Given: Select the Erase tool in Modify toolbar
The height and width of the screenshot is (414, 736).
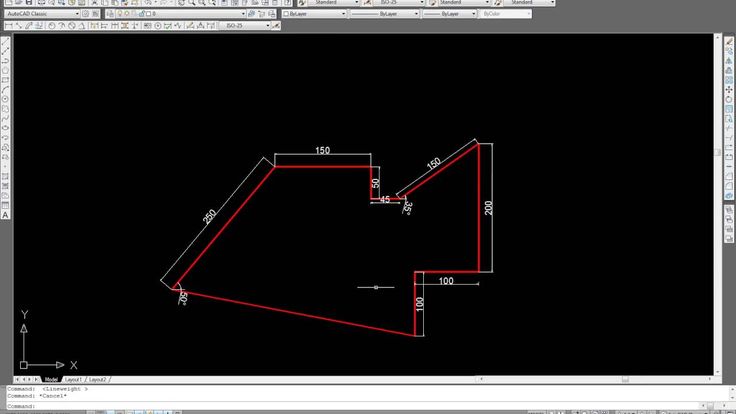Looking at the screenshot, I should click(x=729, y=41).
